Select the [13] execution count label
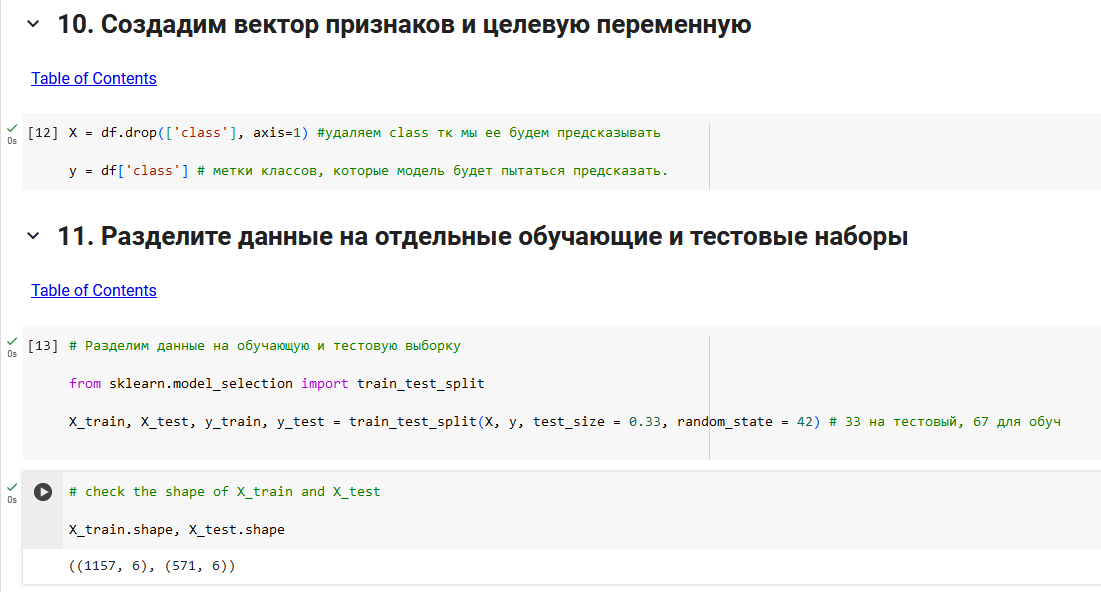This screenshot has height=592, width=1101. [43, 346]
